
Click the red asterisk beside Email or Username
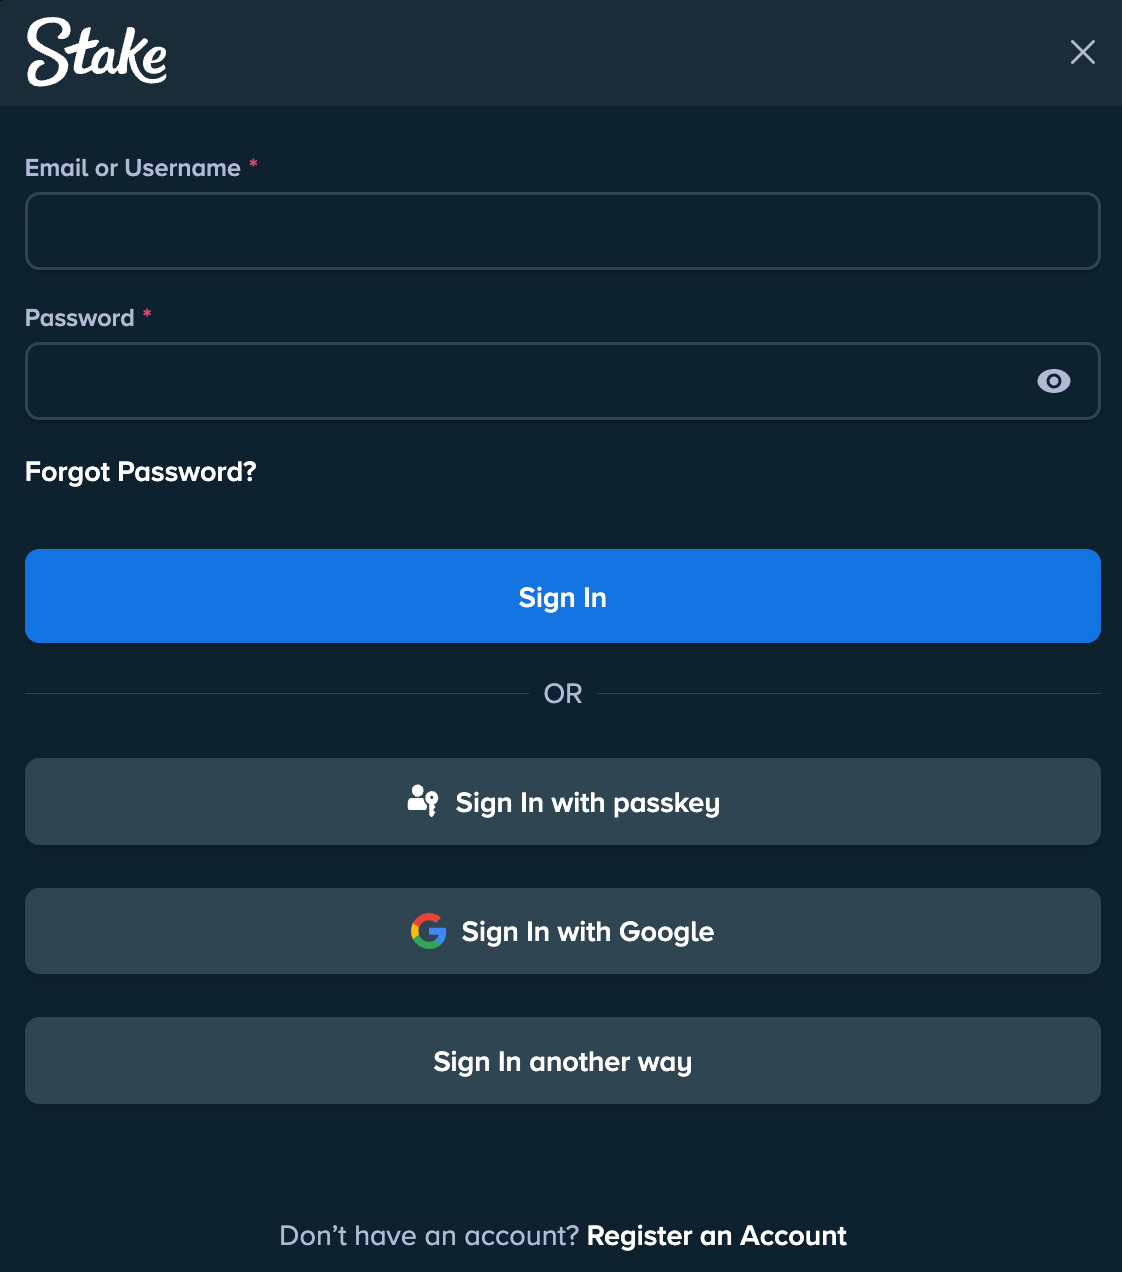coord(254,164)
